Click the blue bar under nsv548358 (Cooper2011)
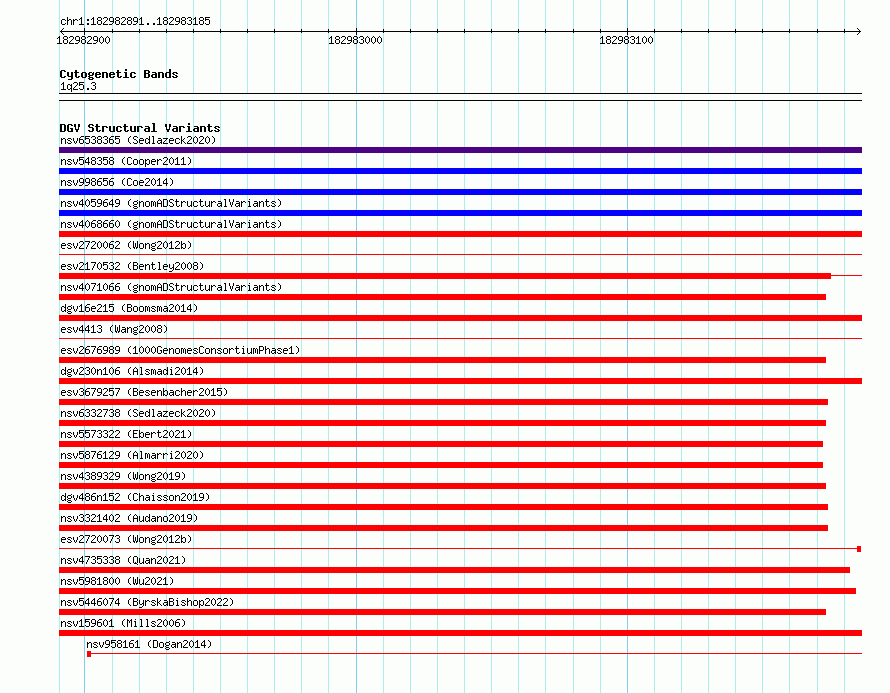The height and width of the screenshot is (693, 890). point(460,171)
